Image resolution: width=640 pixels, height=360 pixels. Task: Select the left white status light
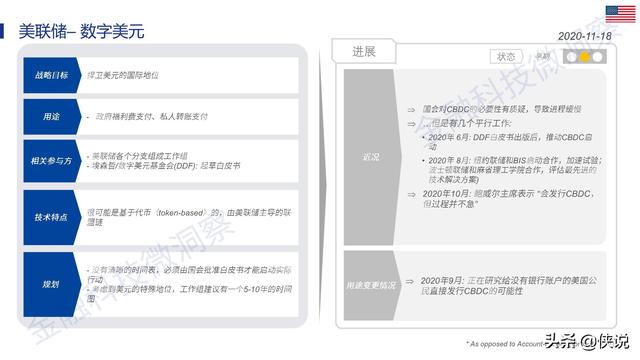coord(572,57)
